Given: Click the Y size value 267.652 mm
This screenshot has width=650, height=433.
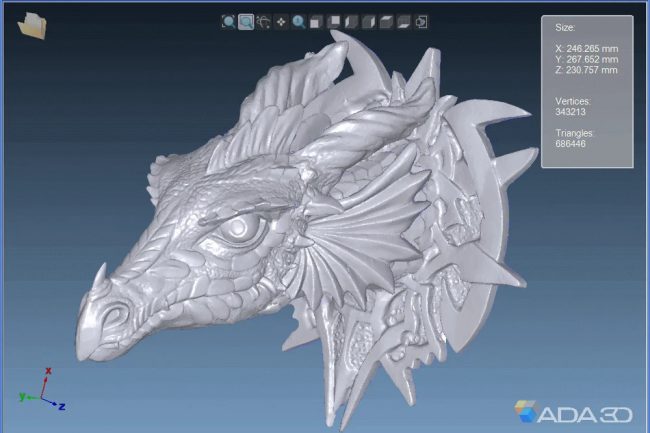Looking at the screenshot, I should pyautogui.click(x=586, y=58).
